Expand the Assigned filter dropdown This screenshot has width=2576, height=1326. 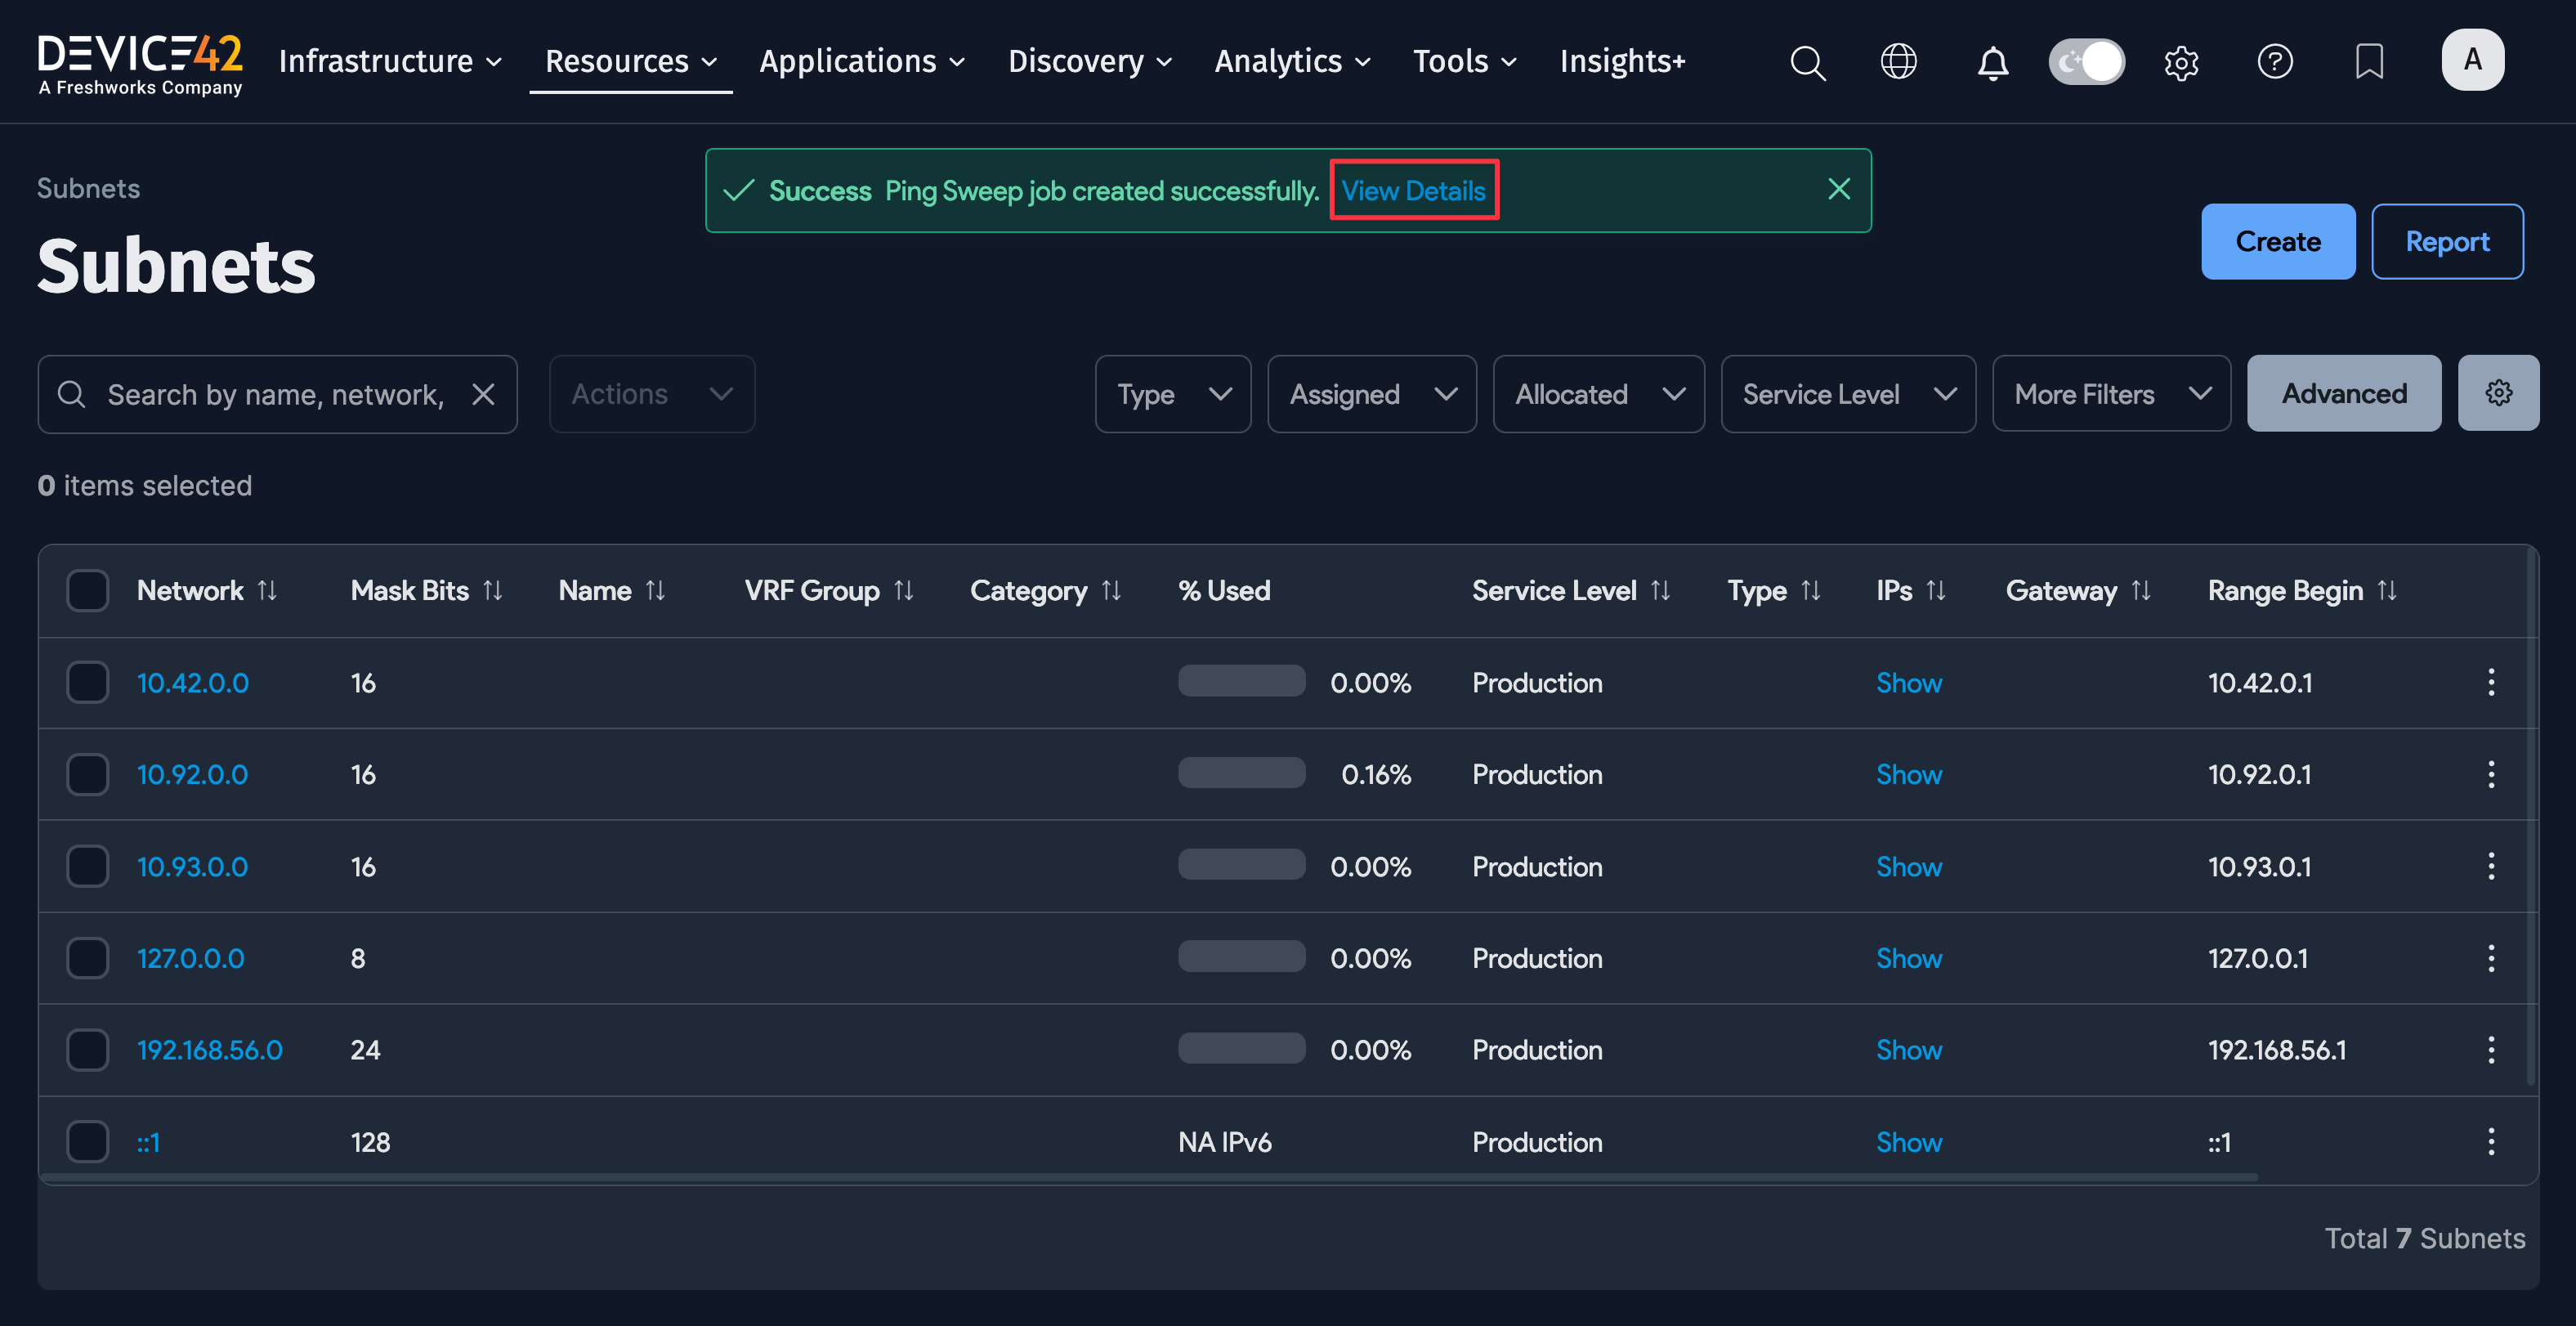pos(1371,394)
